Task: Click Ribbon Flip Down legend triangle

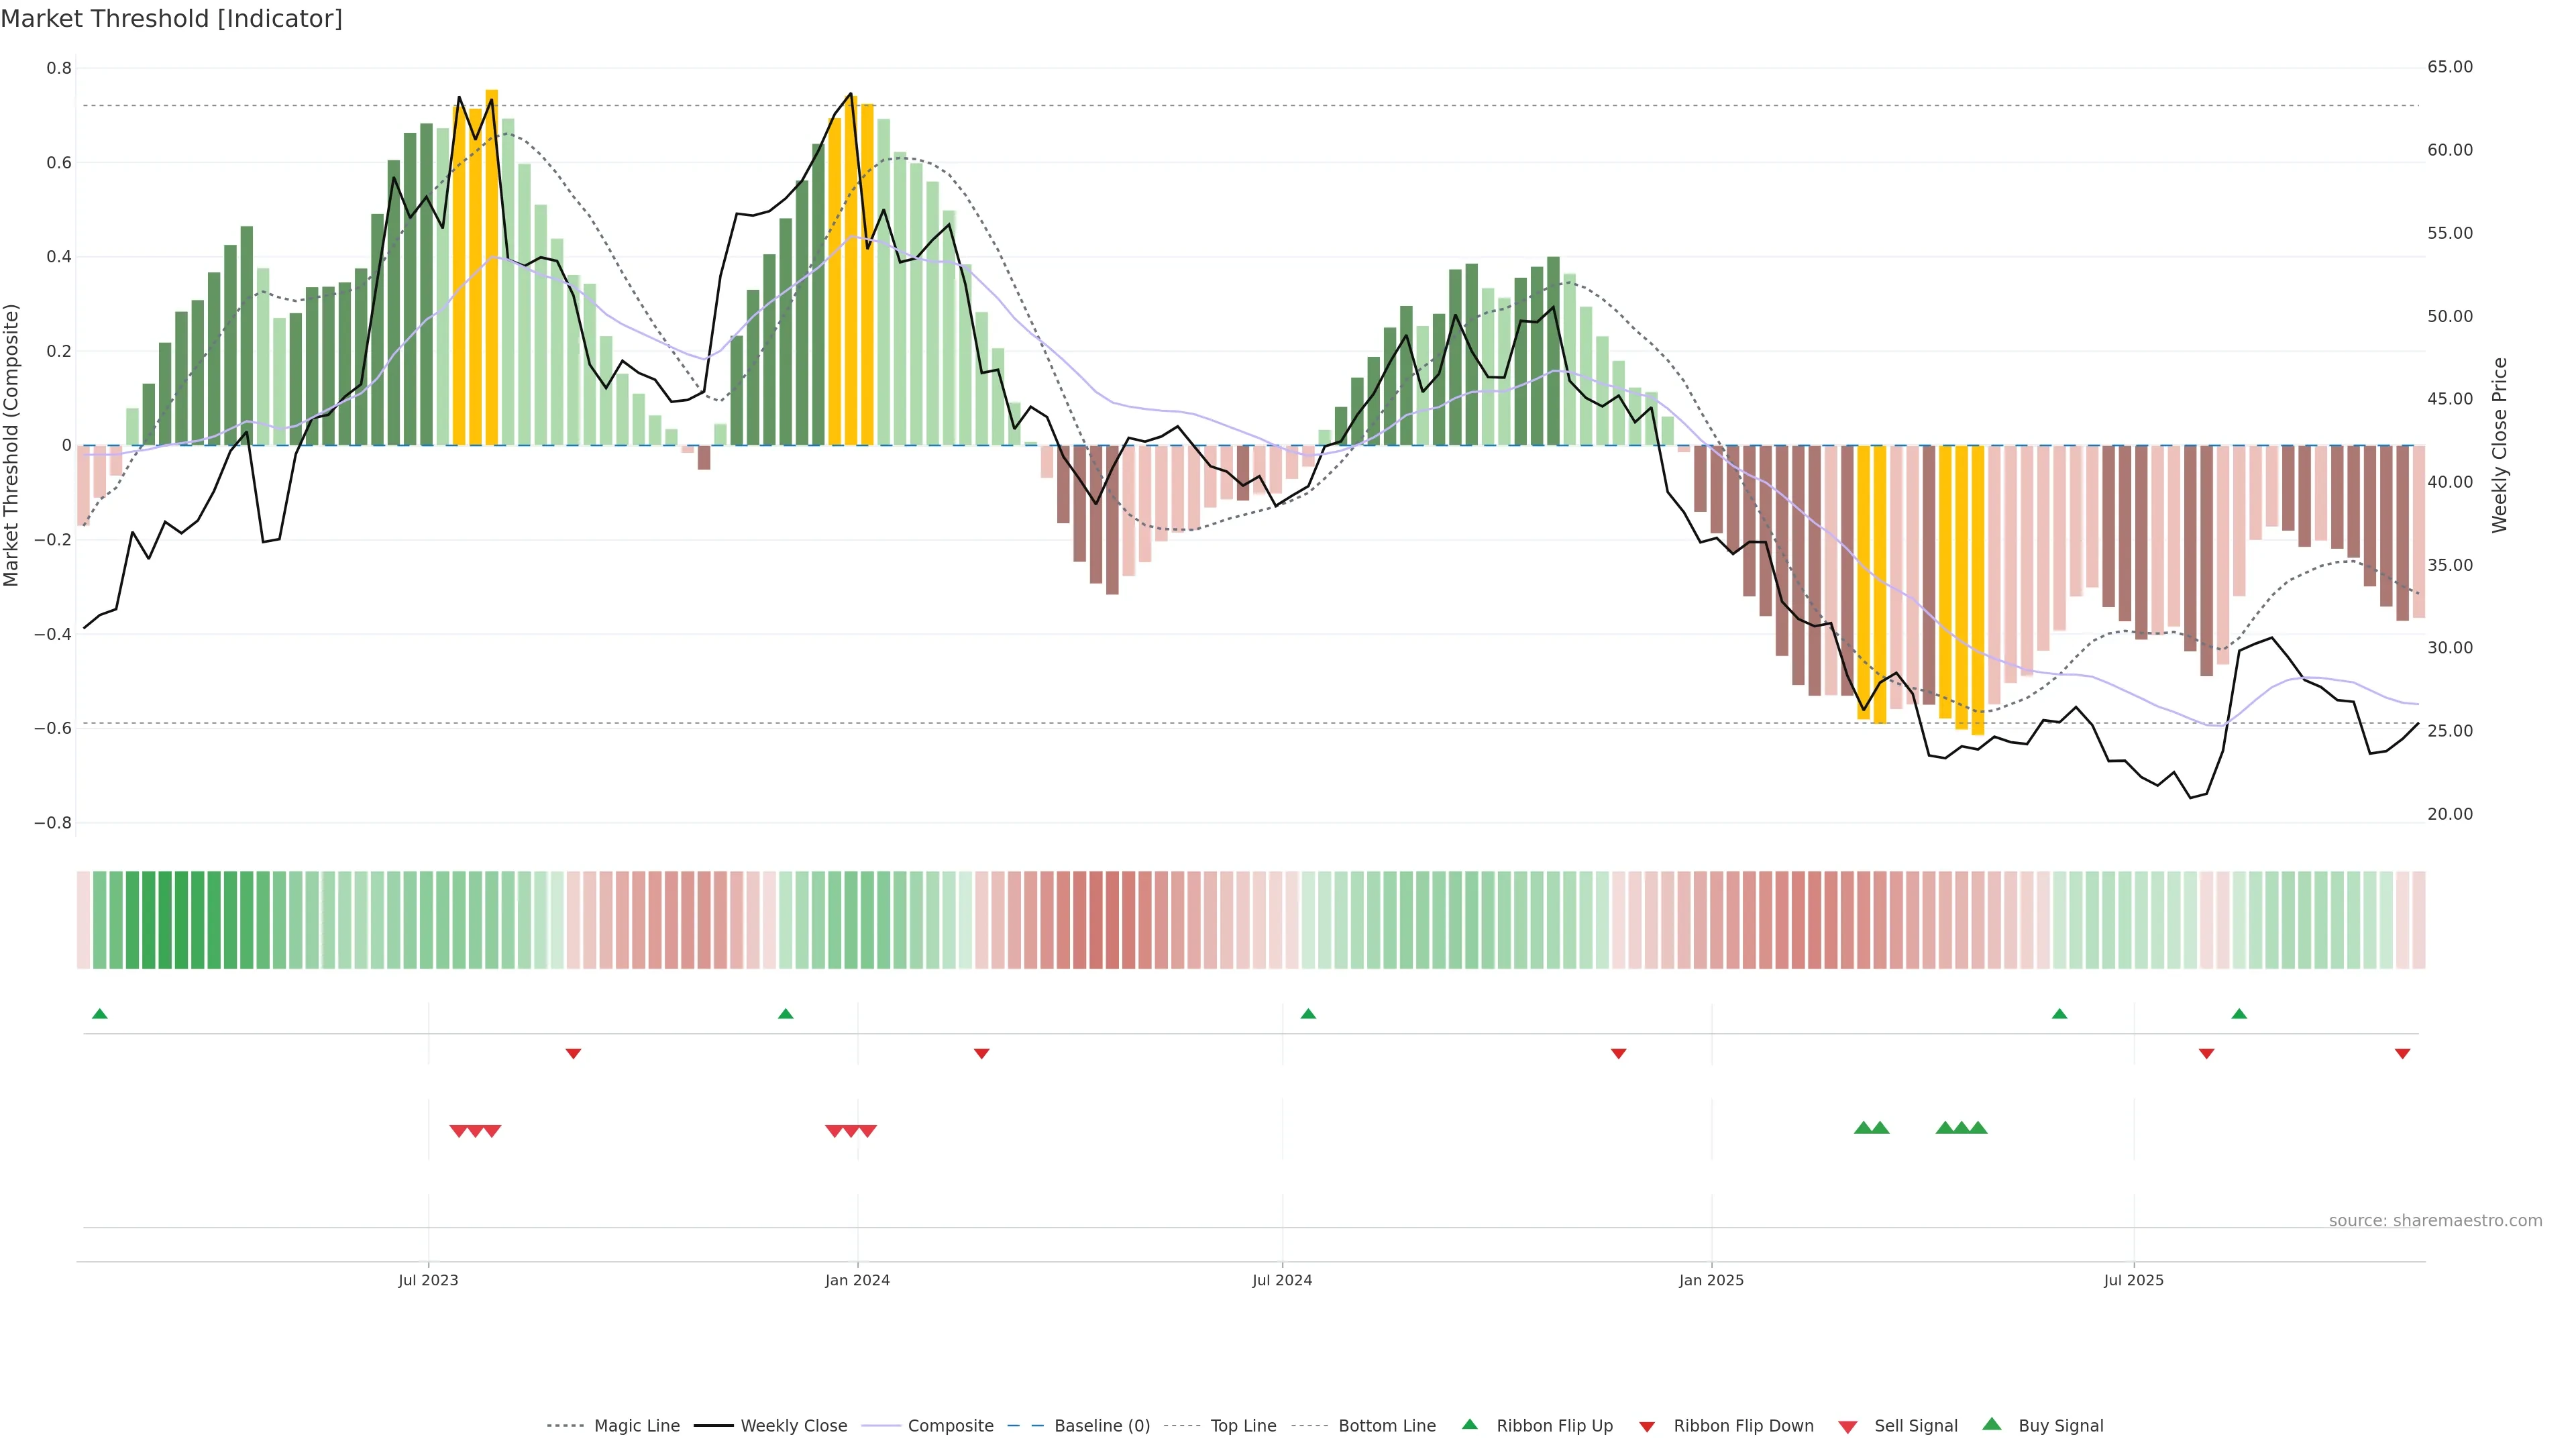Action: coord(1647,1427)
